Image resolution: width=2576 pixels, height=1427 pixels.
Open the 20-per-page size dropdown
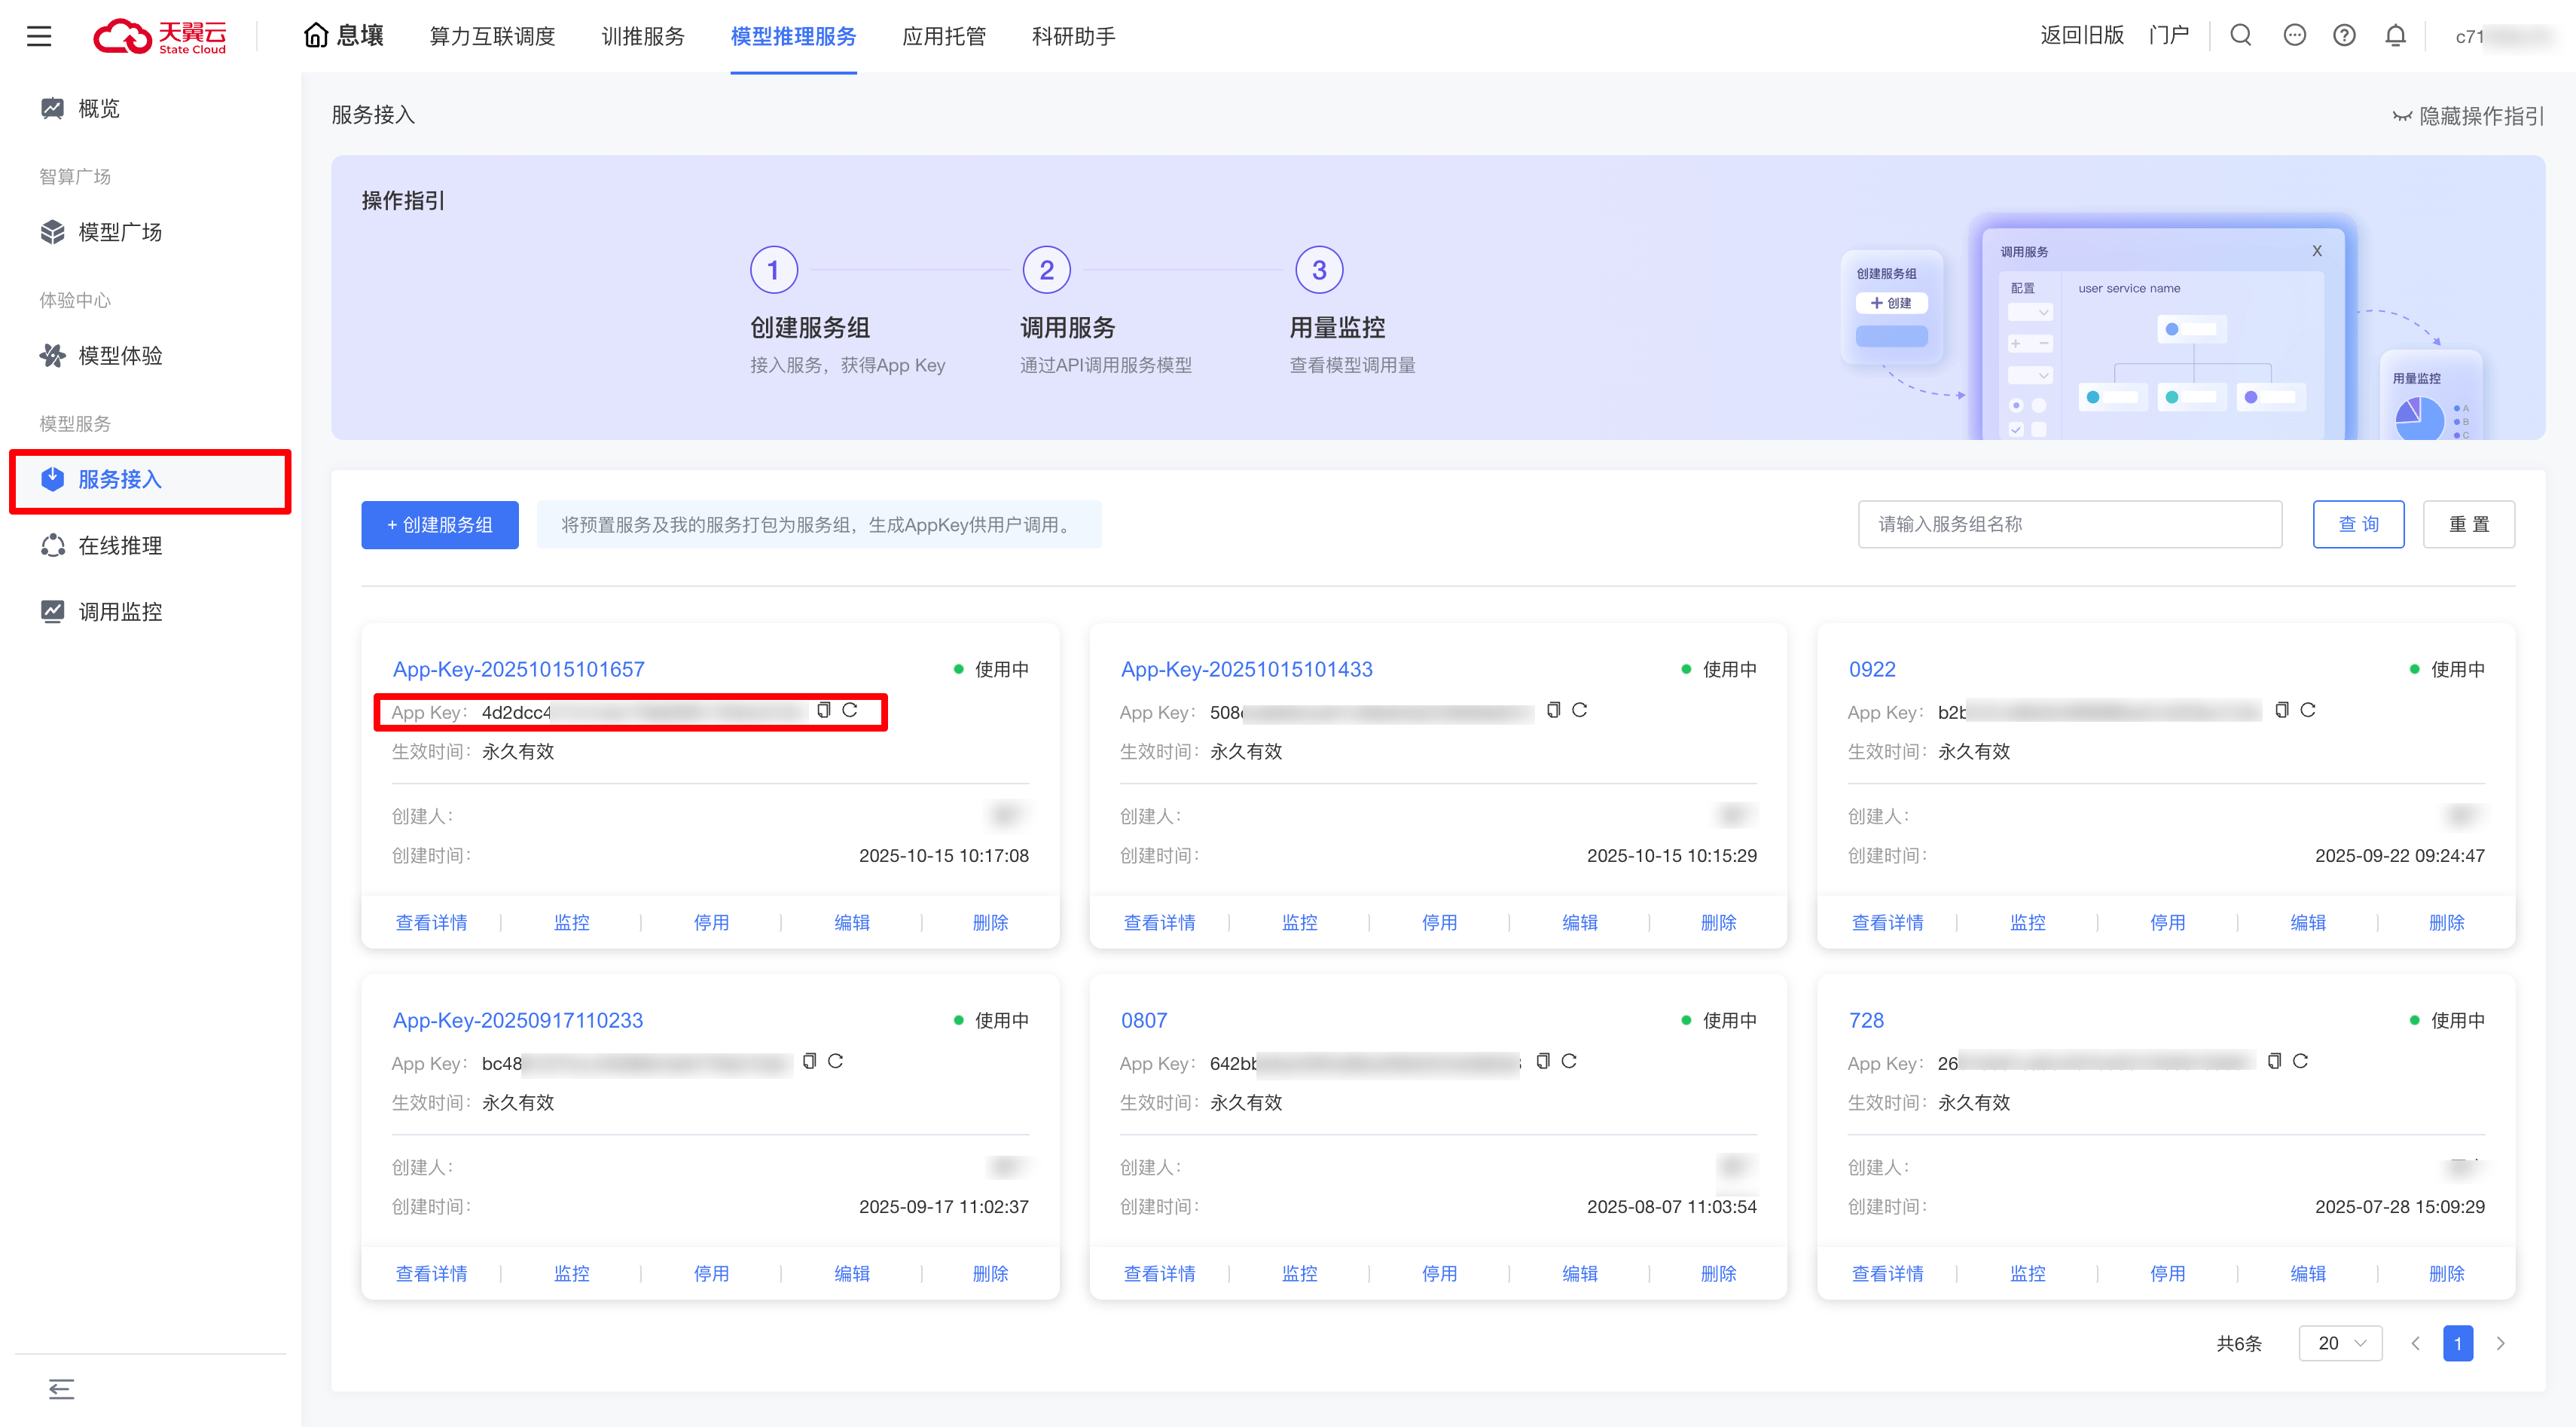[x=2340, y=1343]
